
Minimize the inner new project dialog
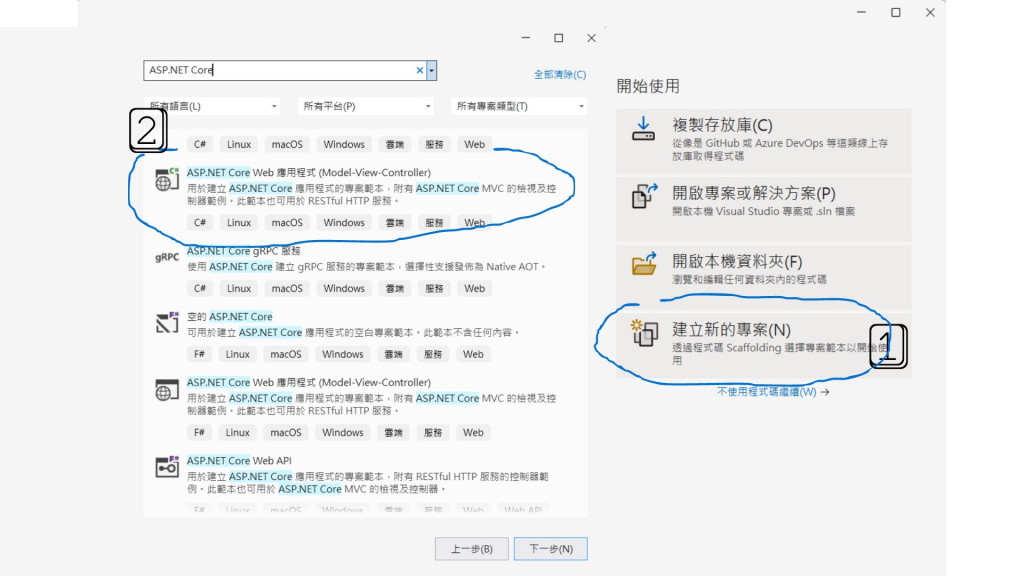(x=526, y=38)
